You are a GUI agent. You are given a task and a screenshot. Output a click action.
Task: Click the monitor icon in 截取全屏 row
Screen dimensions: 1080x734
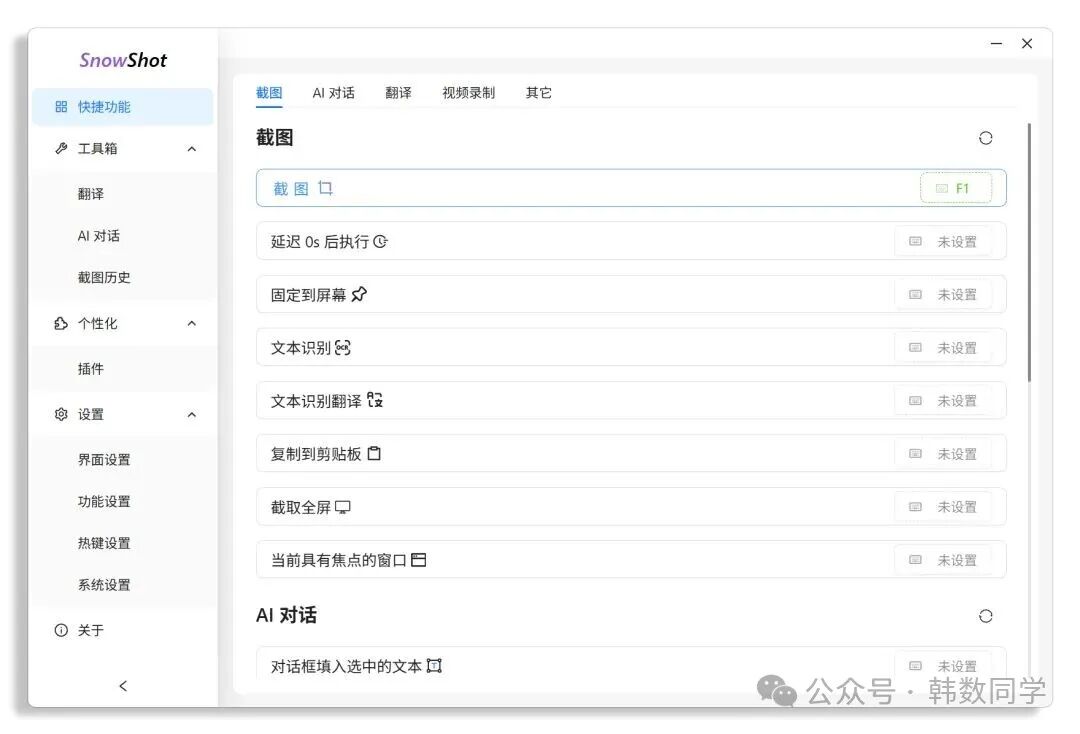coord(345,506)
